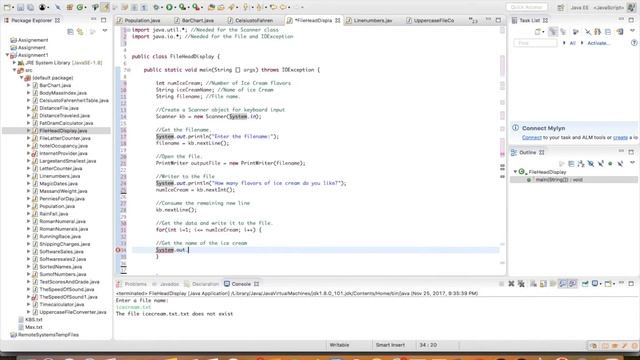The height and width of the screenshot is (360, 640).
Task: Click the Pin Console icon
Action: pos(585,284)
